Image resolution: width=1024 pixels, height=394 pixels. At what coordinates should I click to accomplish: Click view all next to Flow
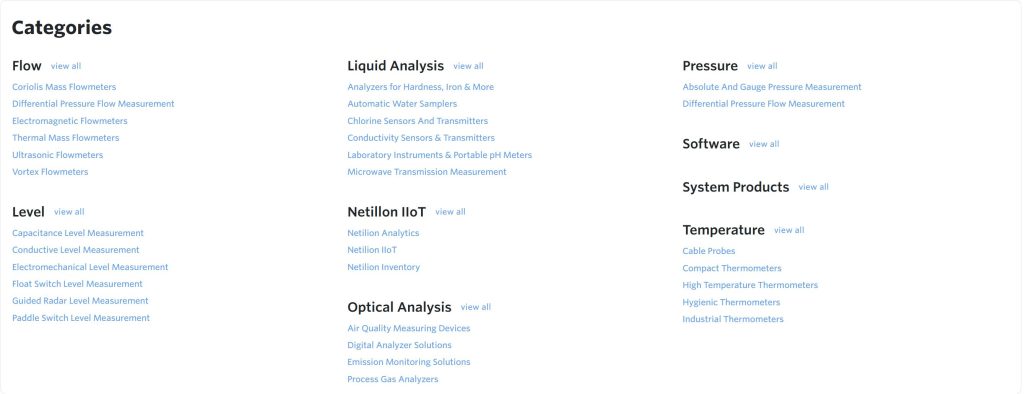[66, 66]
